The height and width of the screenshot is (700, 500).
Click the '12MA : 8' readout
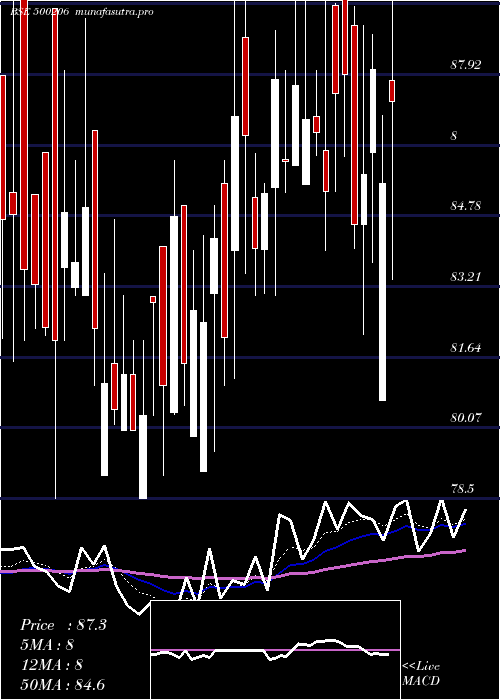pos(52,665)
